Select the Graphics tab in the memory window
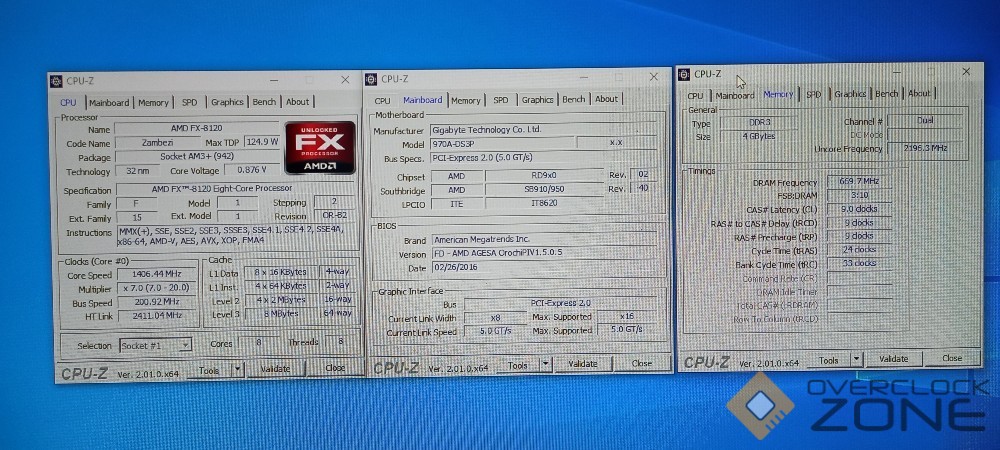The height and width of the screenshot is (450, 1000). 850,94
